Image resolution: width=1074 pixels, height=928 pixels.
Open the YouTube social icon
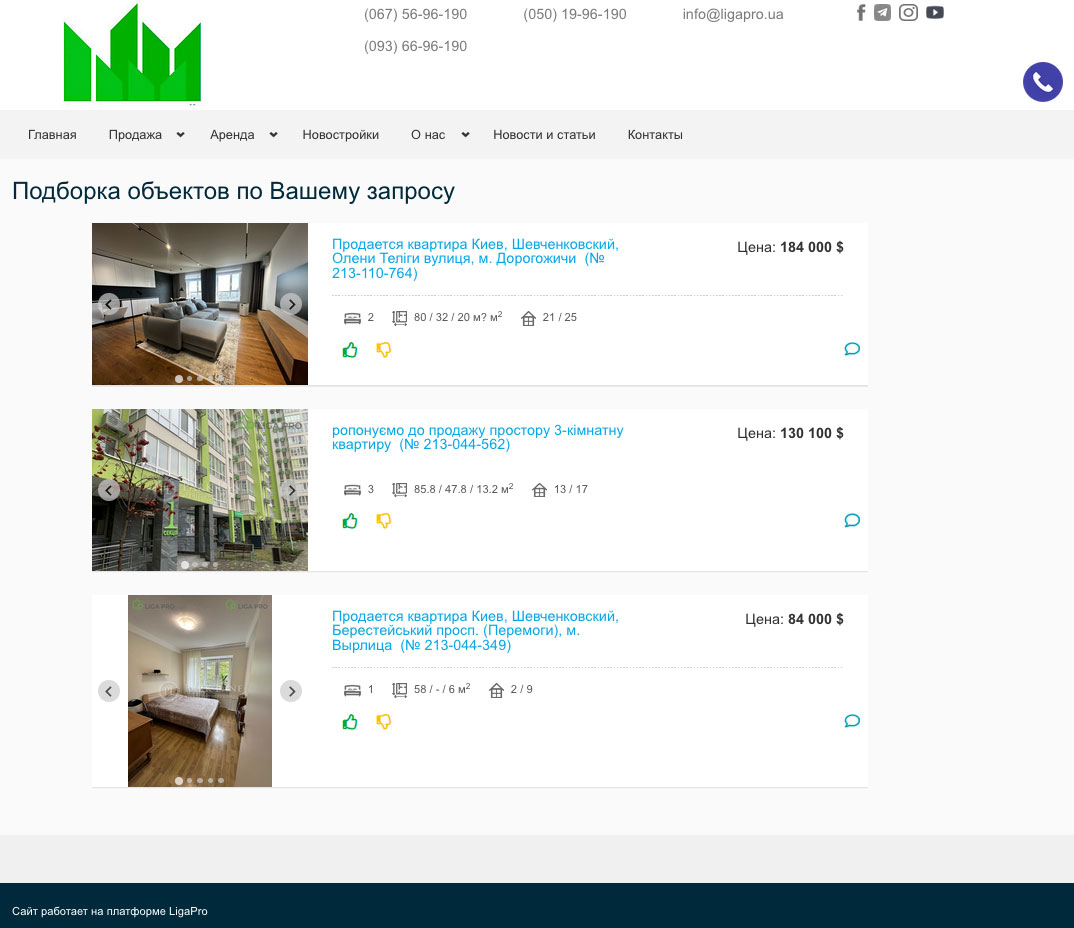(935, 13)
